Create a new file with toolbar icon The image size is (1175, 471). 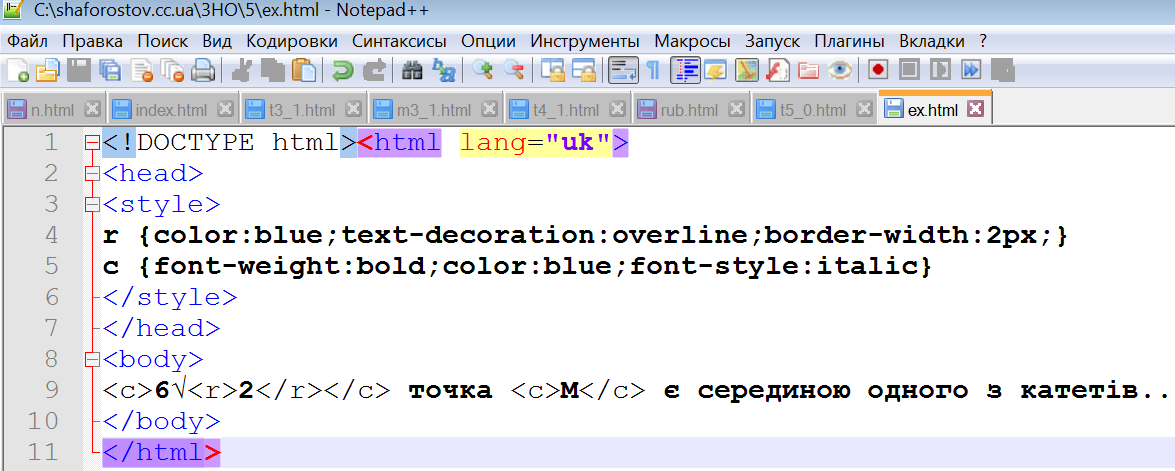17,70
